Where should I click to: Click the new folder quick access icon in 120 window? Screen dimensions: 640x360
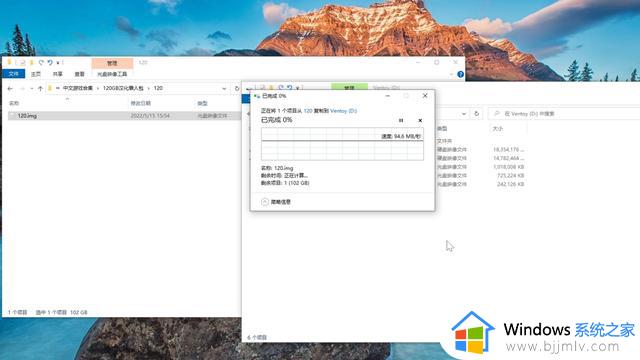point(31,62)
